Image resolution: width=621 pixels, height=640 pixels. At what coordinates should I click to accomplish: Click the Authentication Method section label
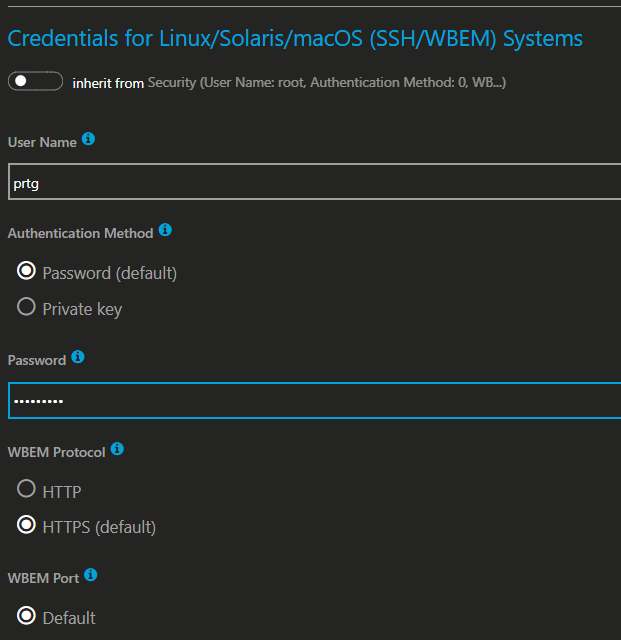(80, 233)
